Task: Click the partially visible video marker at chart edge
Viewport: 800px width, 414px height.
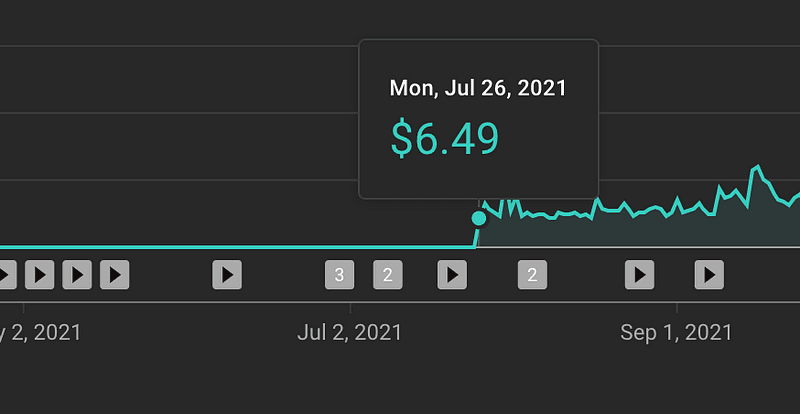Action: pyautogui.click(x=8, y=275)
